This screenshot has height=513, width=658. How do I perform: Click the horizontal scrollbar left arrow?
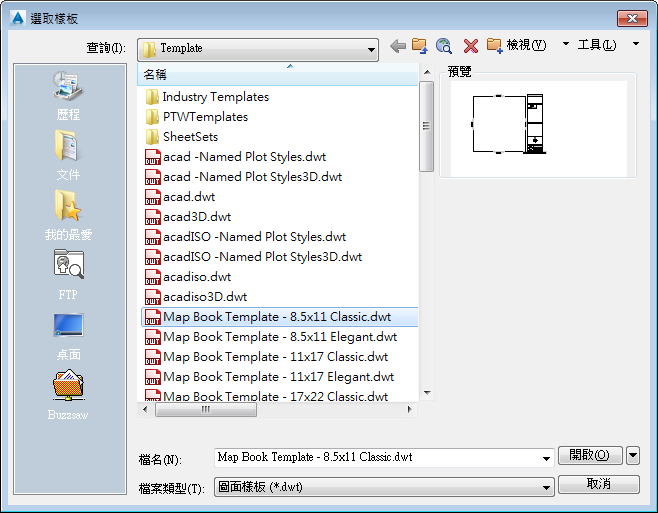[x=145, y=409]
